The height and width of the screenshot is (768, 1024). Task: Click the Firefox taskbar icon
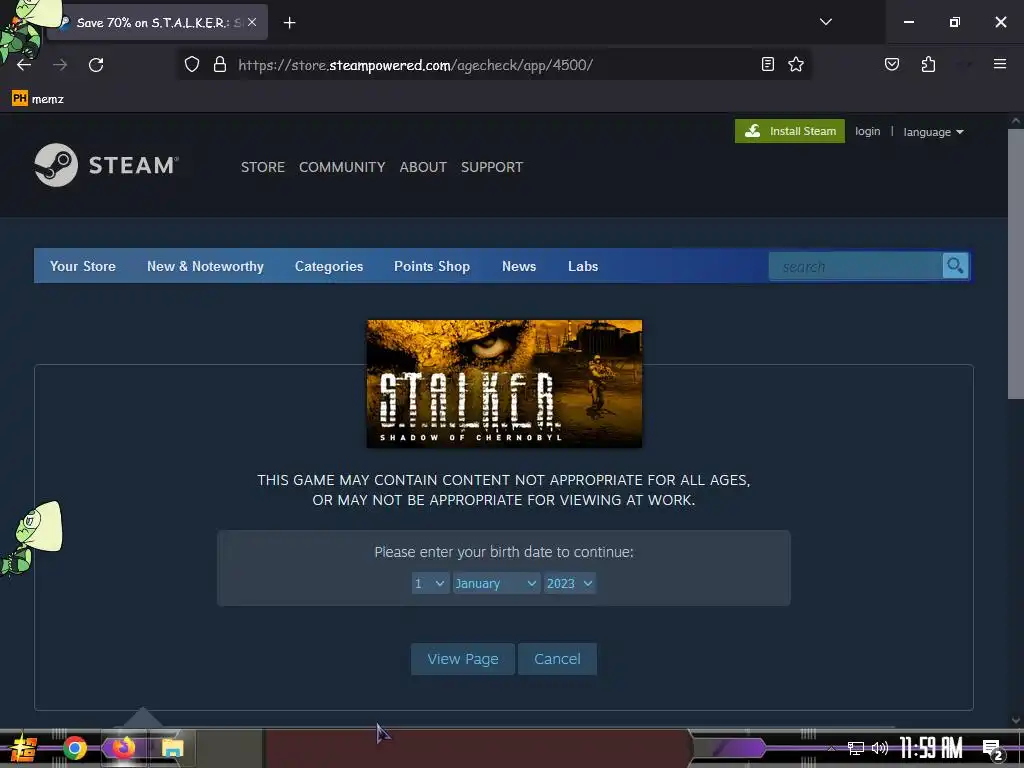click(x=123, y=748)
